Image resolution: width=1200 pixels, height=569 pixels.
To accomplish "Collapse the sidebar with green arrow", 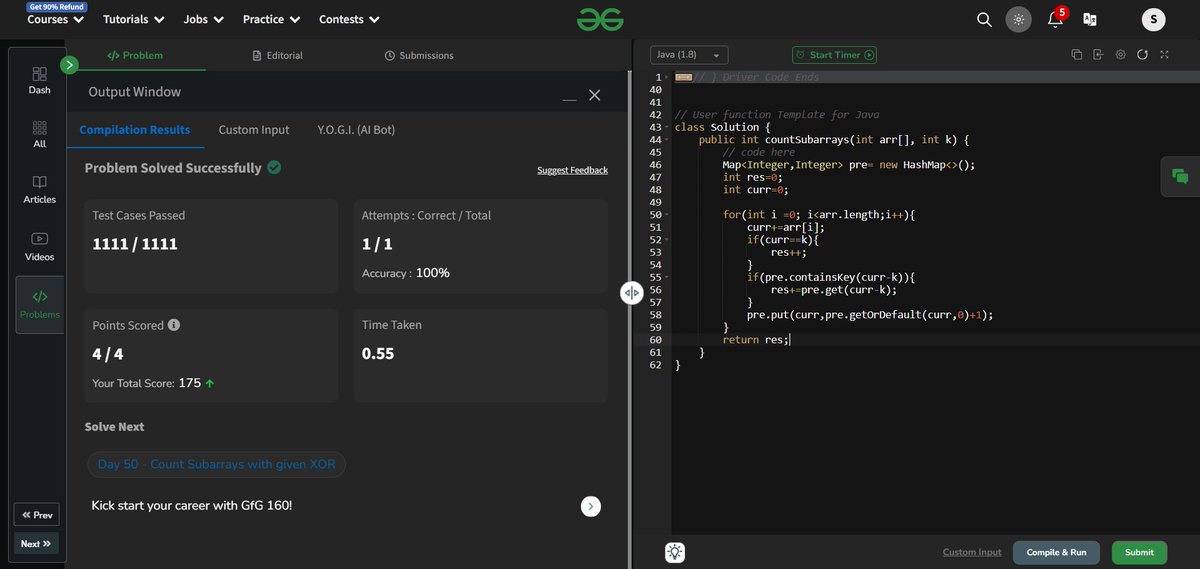I will click(69, 65).
